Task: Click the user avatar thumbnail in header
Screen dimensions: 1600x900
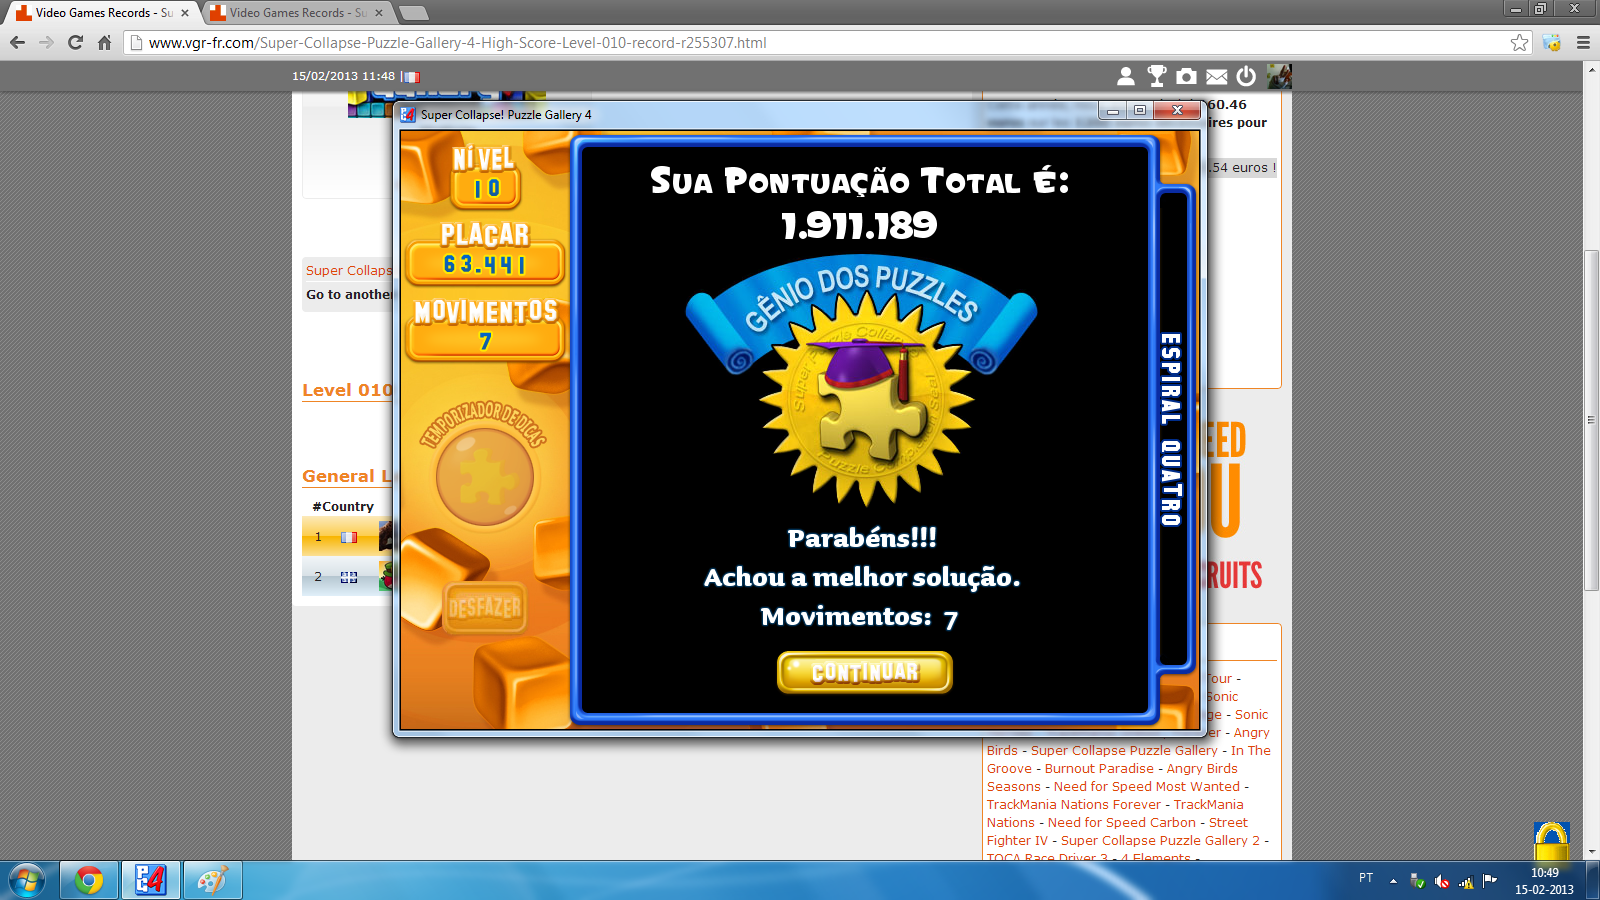Action: coord(1279,76)
